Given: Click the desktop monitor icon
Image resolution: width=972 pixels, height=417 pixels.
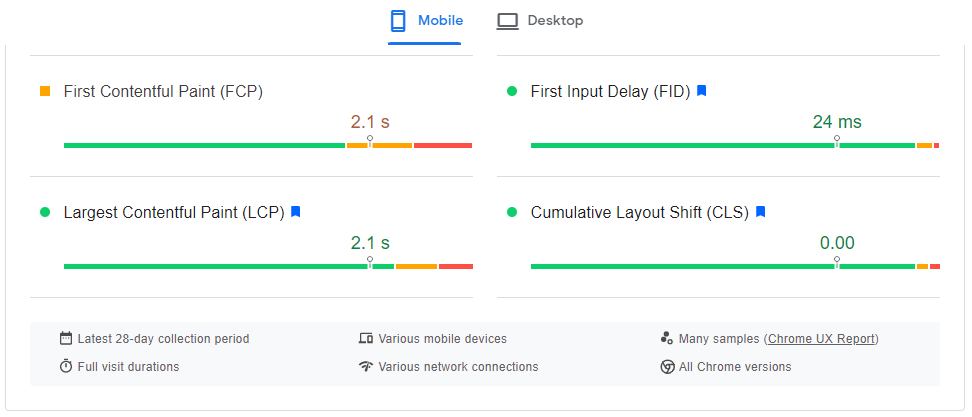Looking at the screenshot, I should coord(508,21).
